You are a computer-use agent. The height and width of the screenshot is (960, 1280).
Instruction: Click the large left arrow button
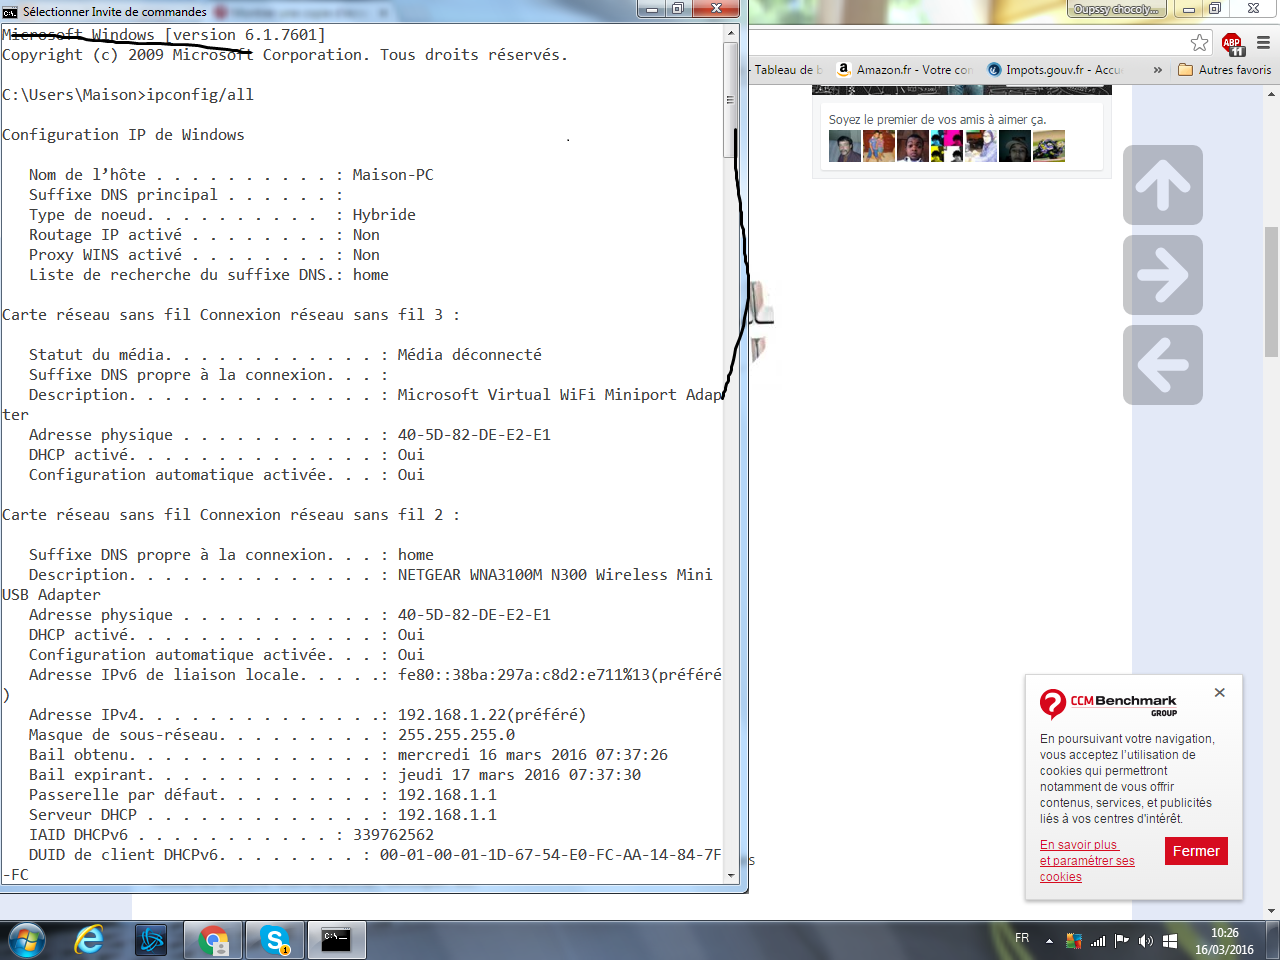[x=1162, y=365]
